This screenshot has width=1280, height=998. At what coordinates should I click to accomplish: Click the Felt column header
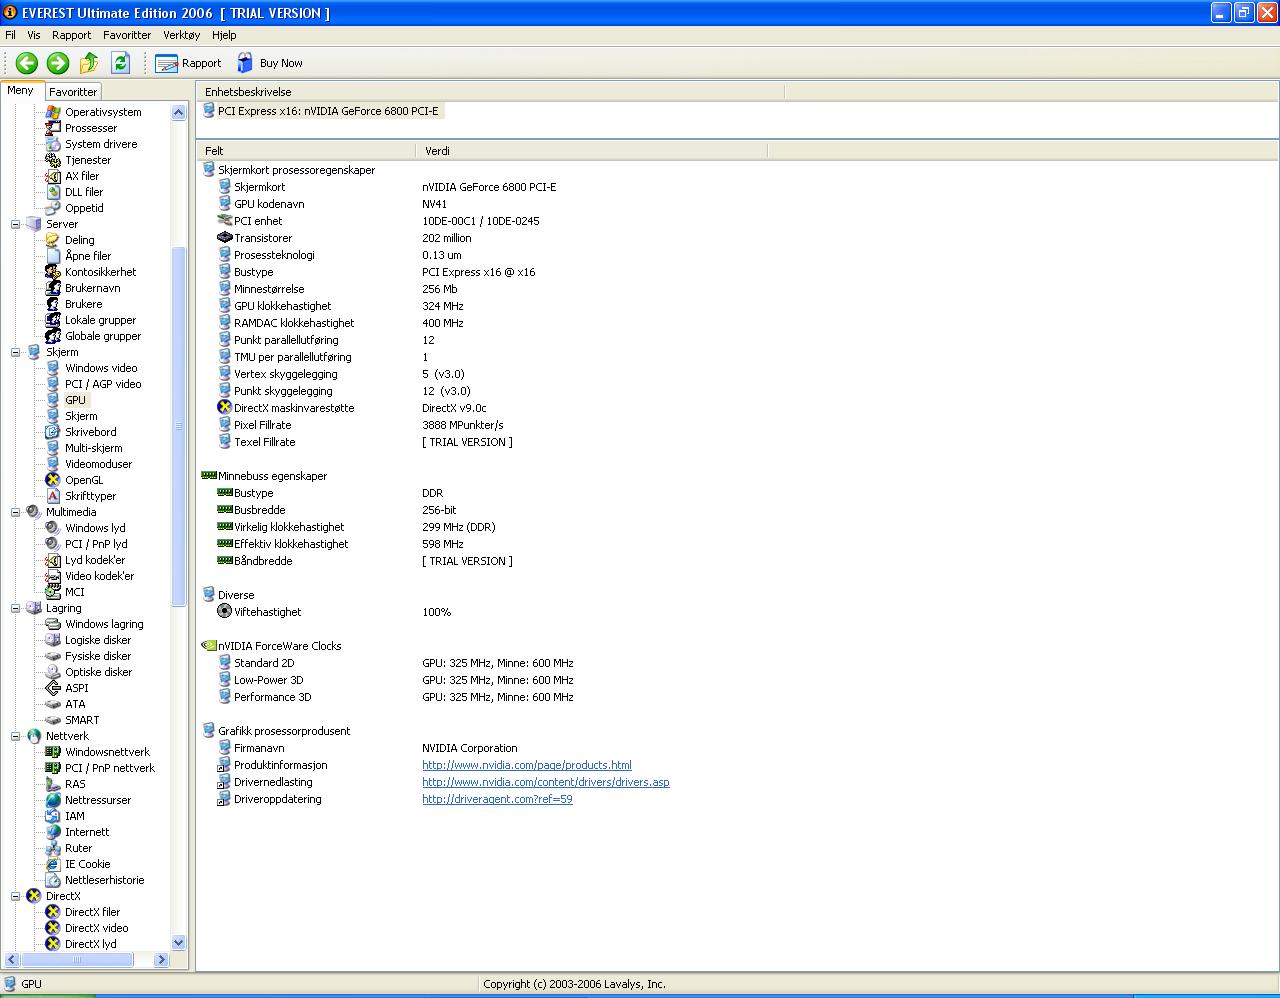click(306, 151)
